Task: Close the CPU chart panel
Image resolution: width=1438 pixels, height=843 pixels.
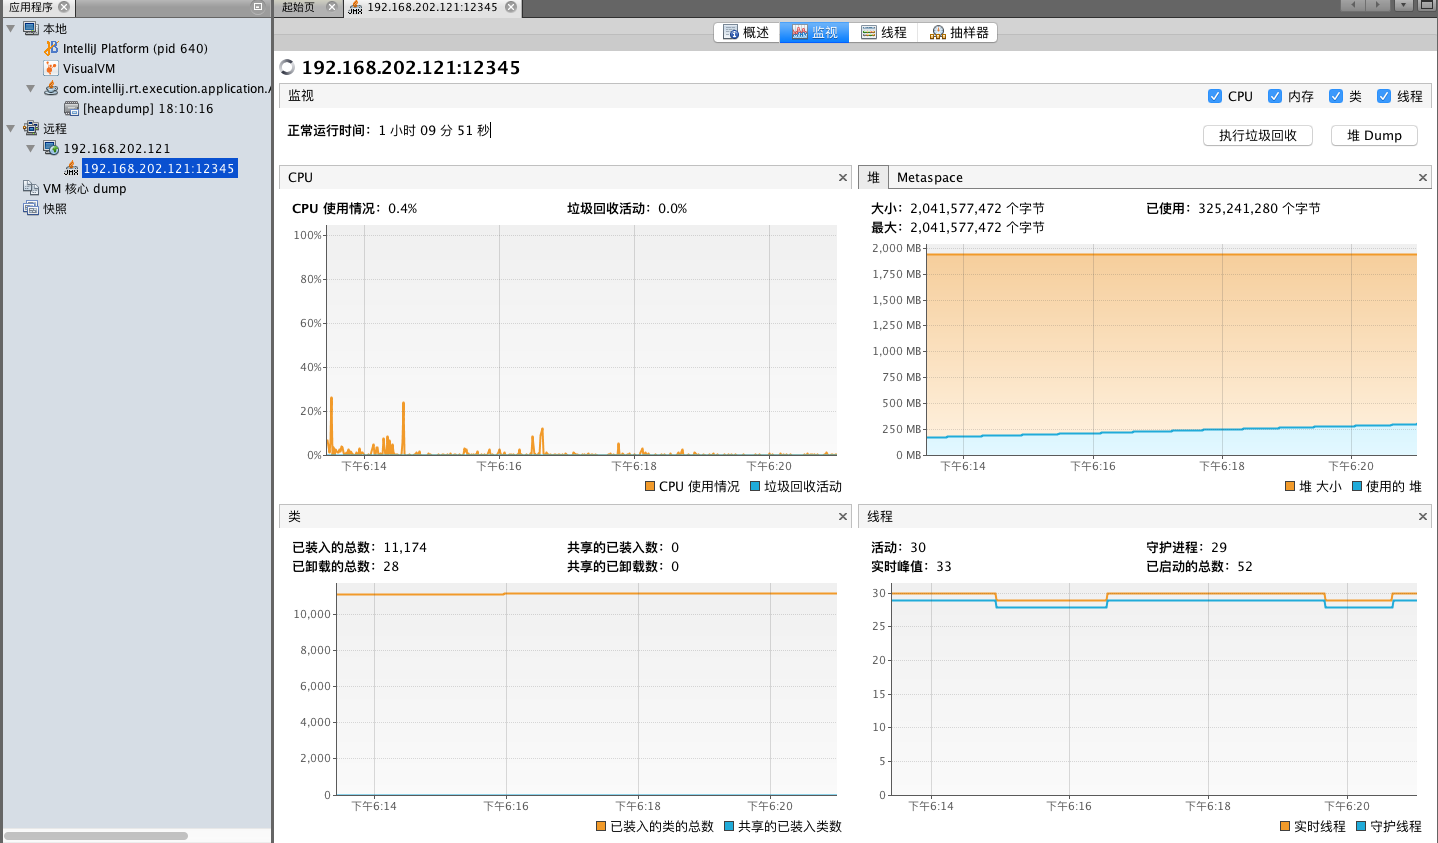Action: pos(843,178)
